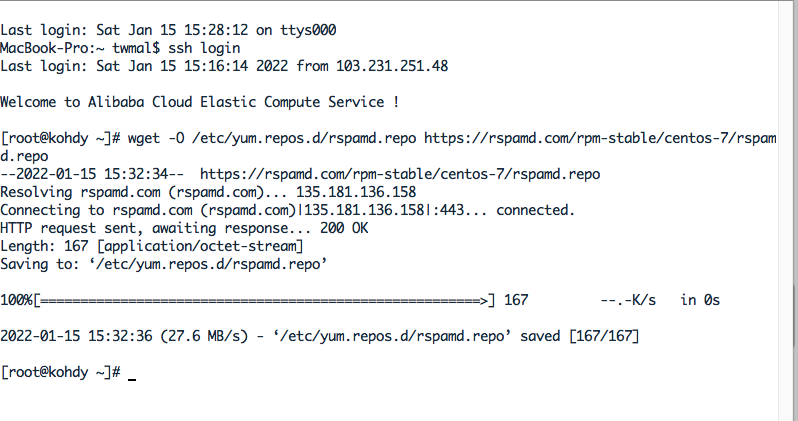This screenshot has width=798, height=421.
Task: Click the IP address 103.231.251.48
Action: (x=392, y=66)
